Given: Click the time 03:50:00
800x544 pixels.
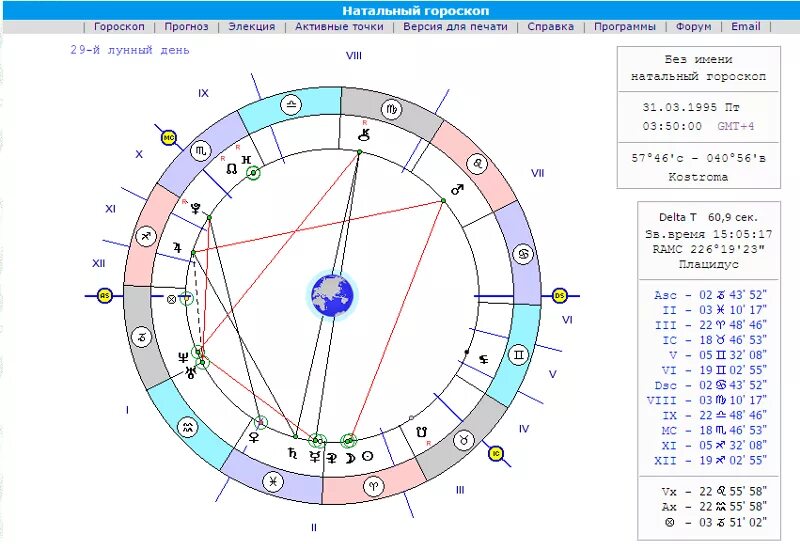Looking at the screenshot, I should pos(672,126).
